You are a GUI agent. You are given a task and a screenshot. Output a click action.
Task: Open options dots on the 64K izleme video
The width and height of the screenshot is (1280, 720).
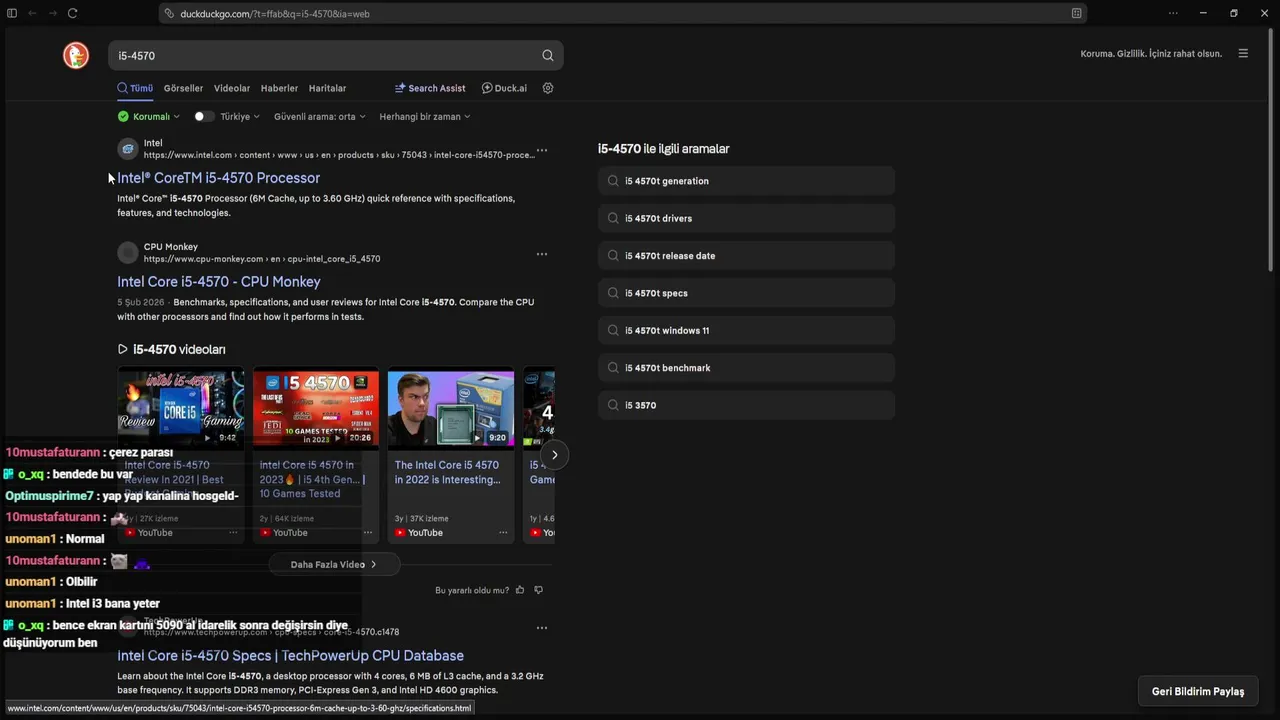point(368,533)
